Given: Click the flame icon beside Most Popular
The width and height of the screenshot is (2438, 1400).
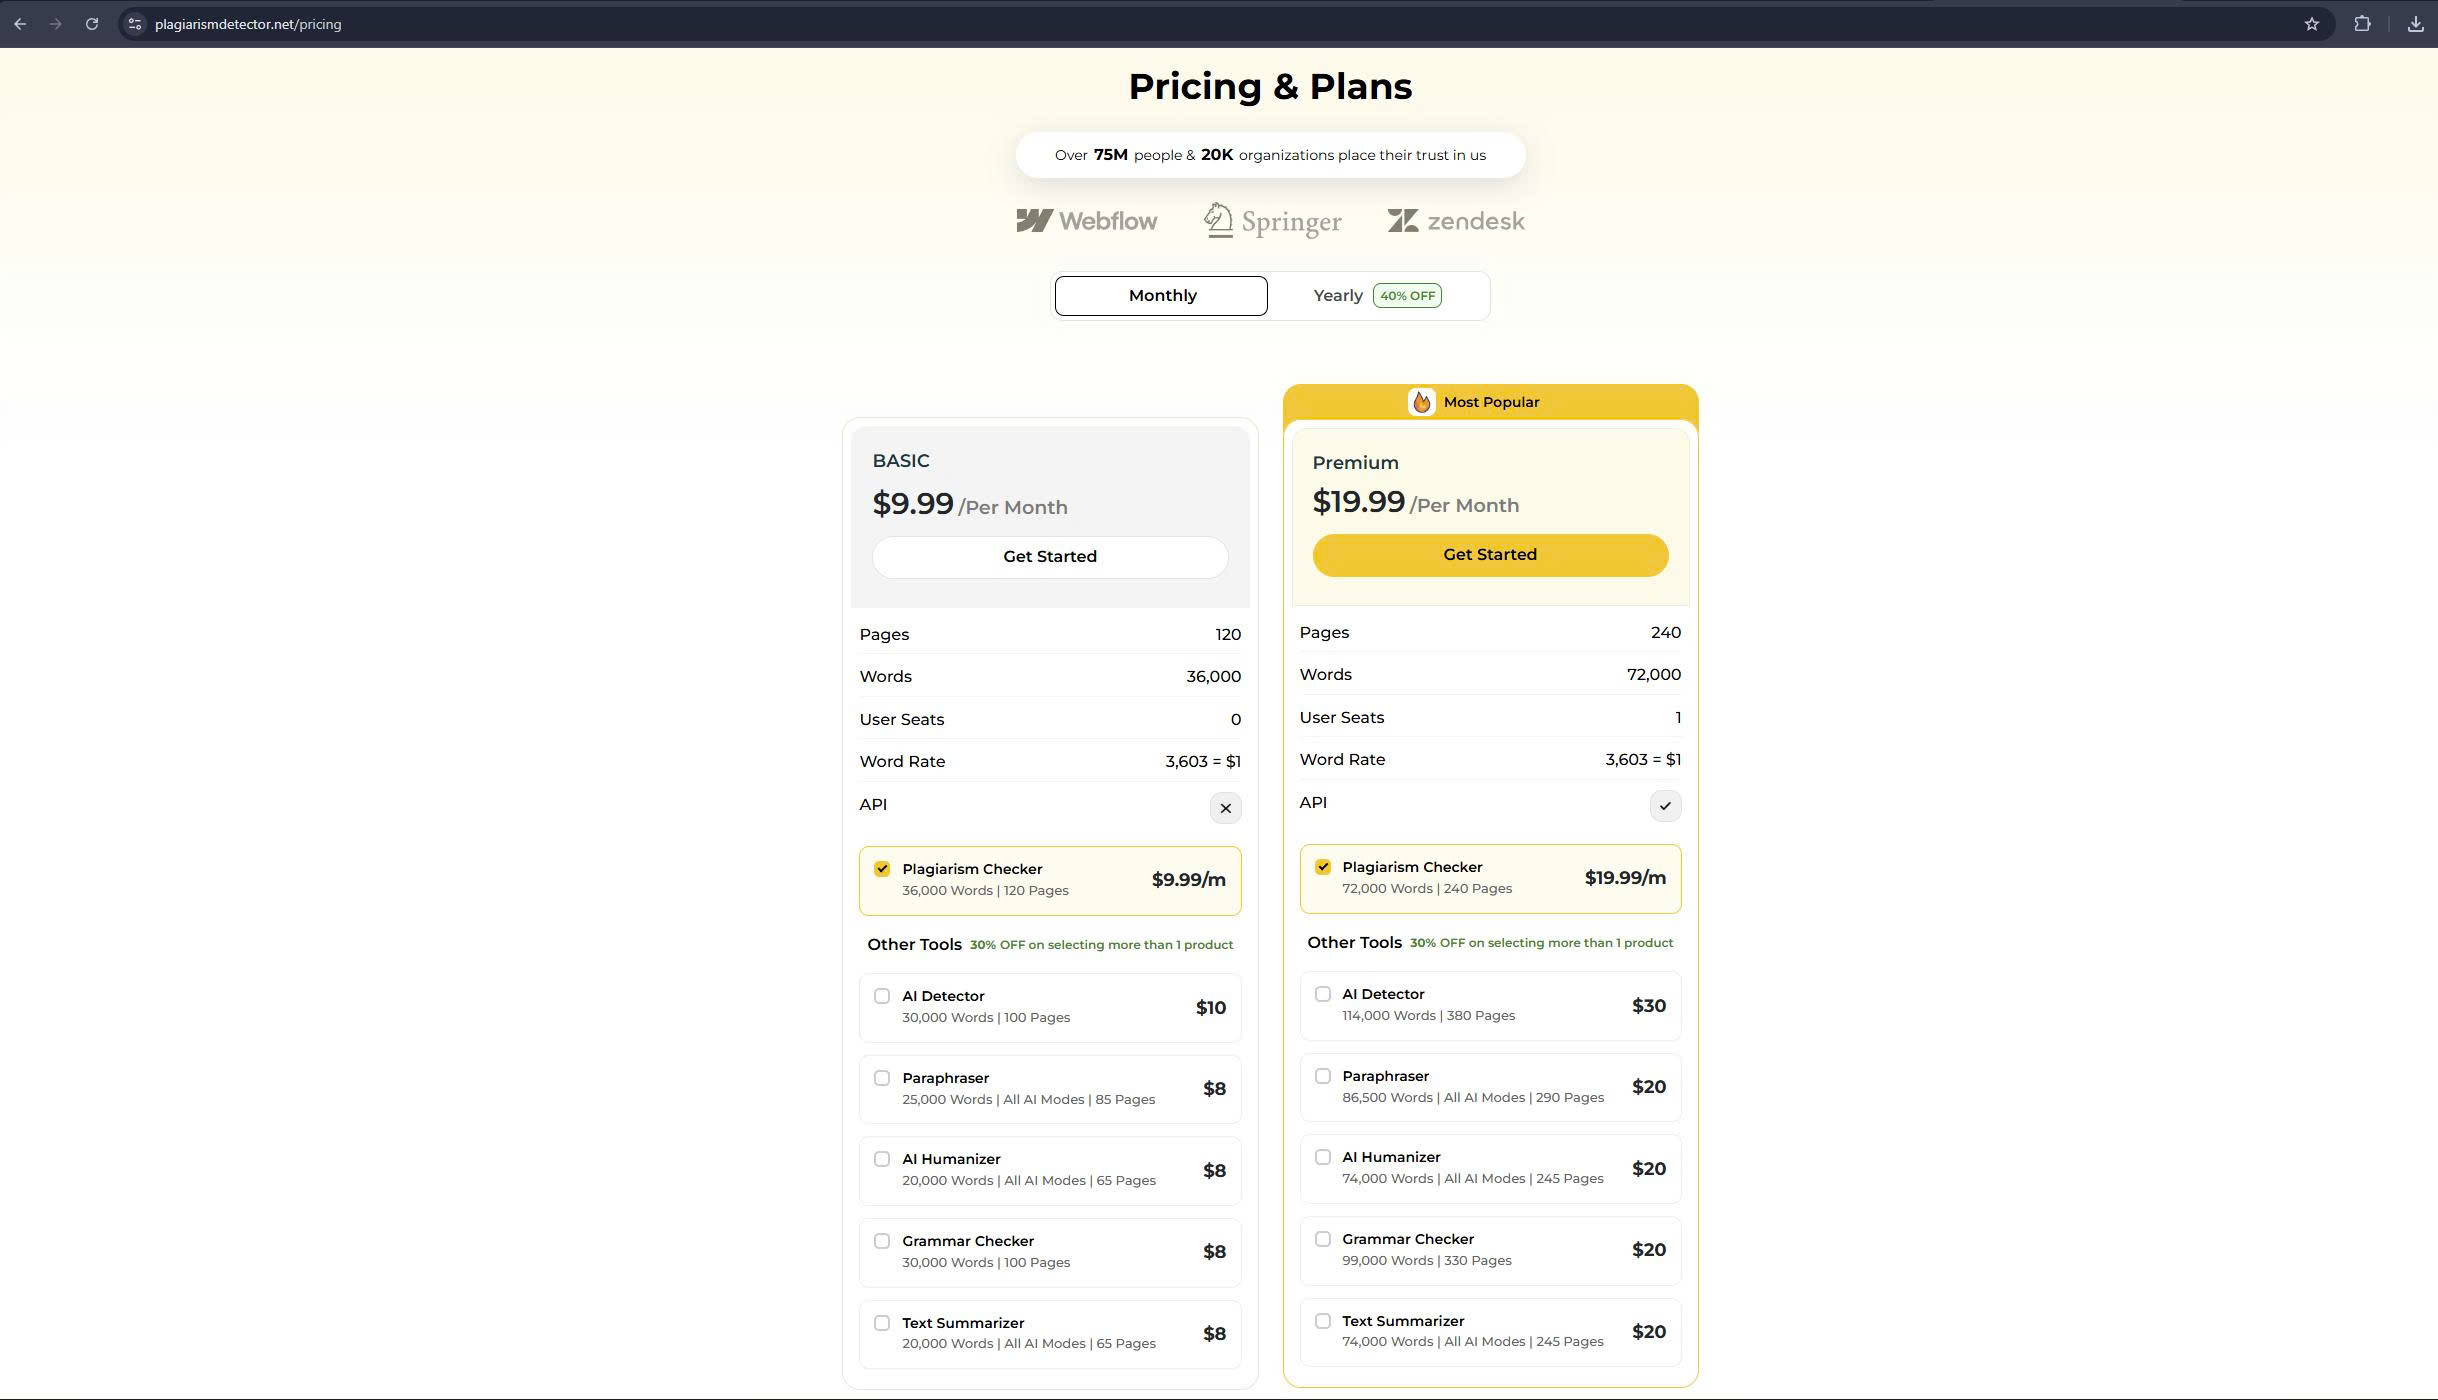Looking at the screenshot, I should (x=1421, y=402).
